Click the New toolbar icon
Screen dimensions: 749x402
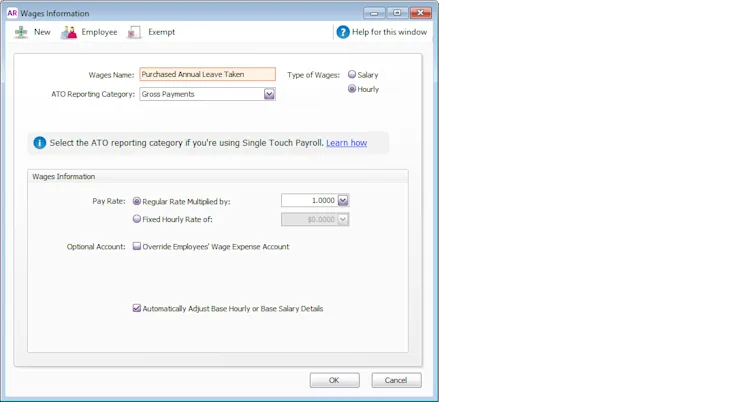coord(21,32)
